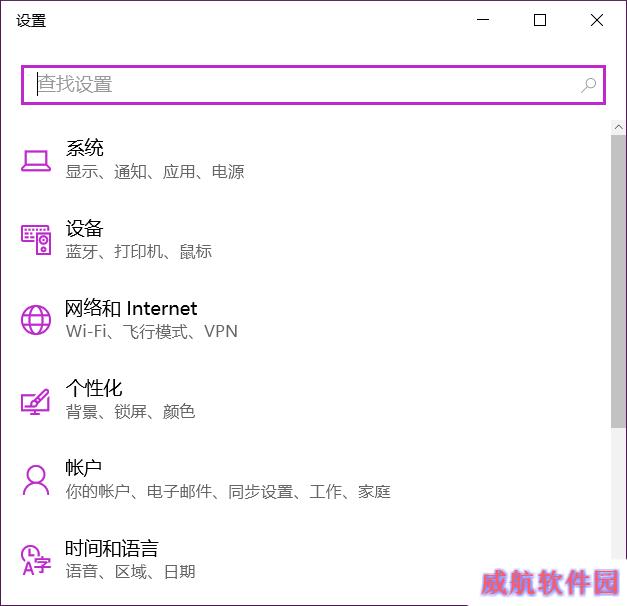Image resolution: width=627 pixels, height=606 pixels.
Task: Click the description 语音、区域、日期
Action: pyautogui.click(x=131, y=572)
